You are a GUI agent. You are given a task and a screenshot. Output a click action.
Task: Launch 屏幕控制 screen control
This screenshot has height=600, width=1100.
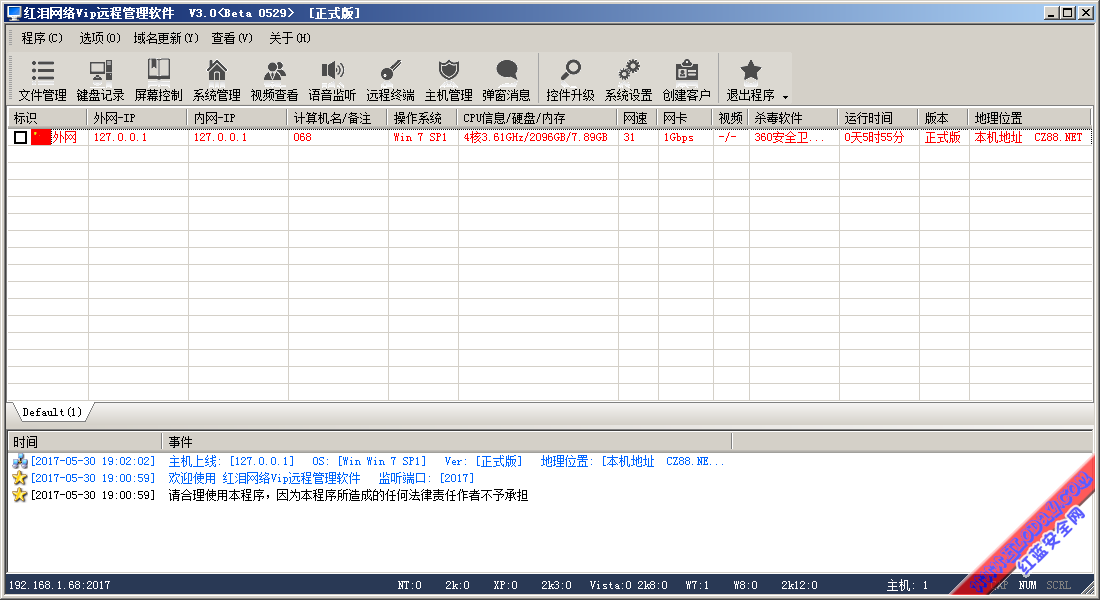tap(159, 80)
